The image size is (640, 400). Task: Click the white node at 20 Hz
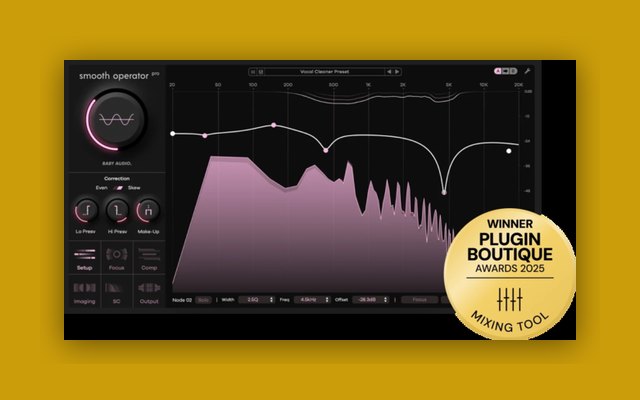(x=173, y=133)
